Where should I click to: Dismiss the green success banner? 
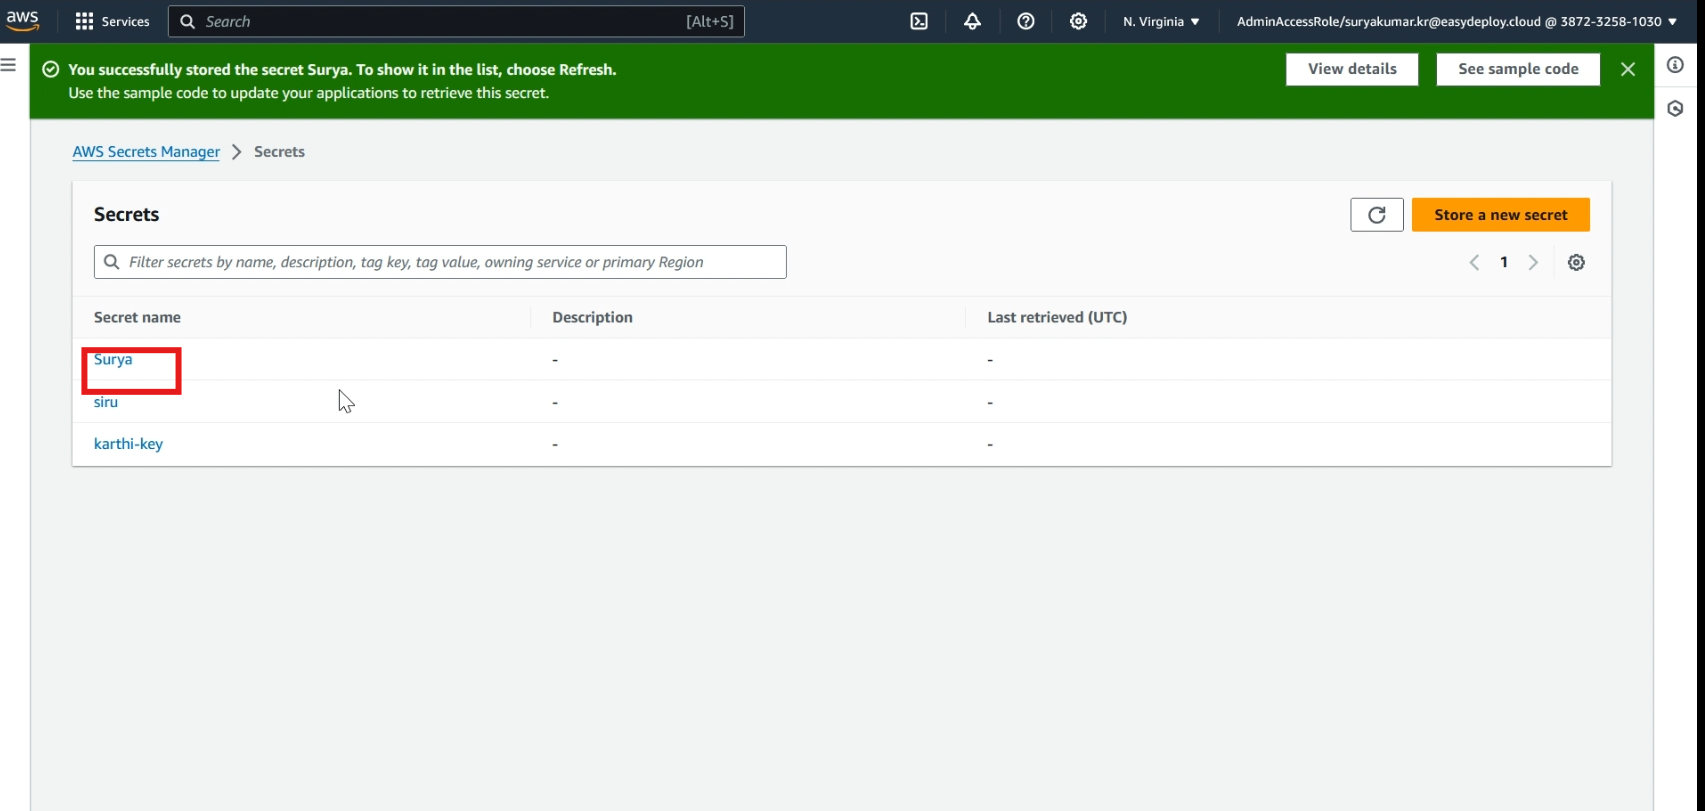pos(1628,69)
